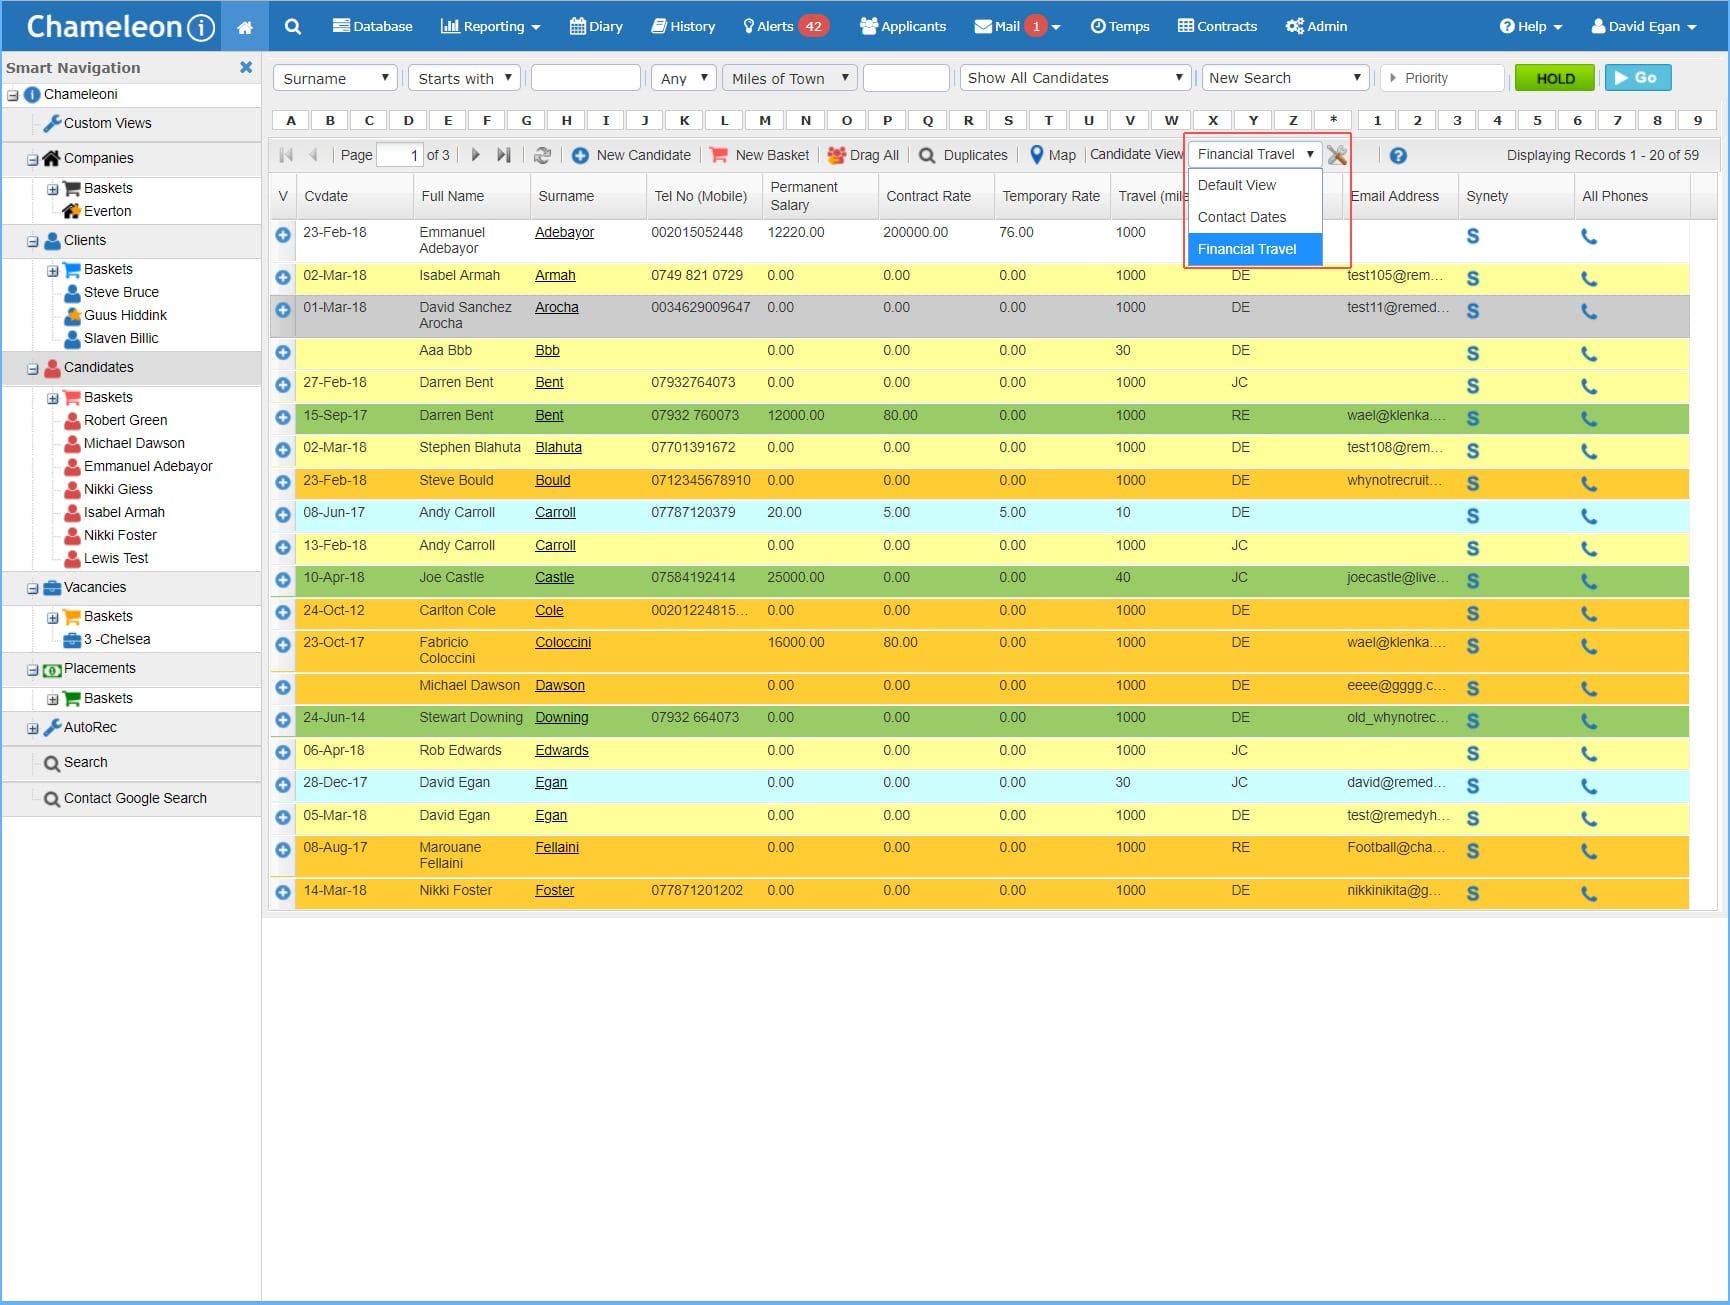This screenshot has height=1305, width=1730.
Task: Open the Diary menu
Action: point(596,27)
